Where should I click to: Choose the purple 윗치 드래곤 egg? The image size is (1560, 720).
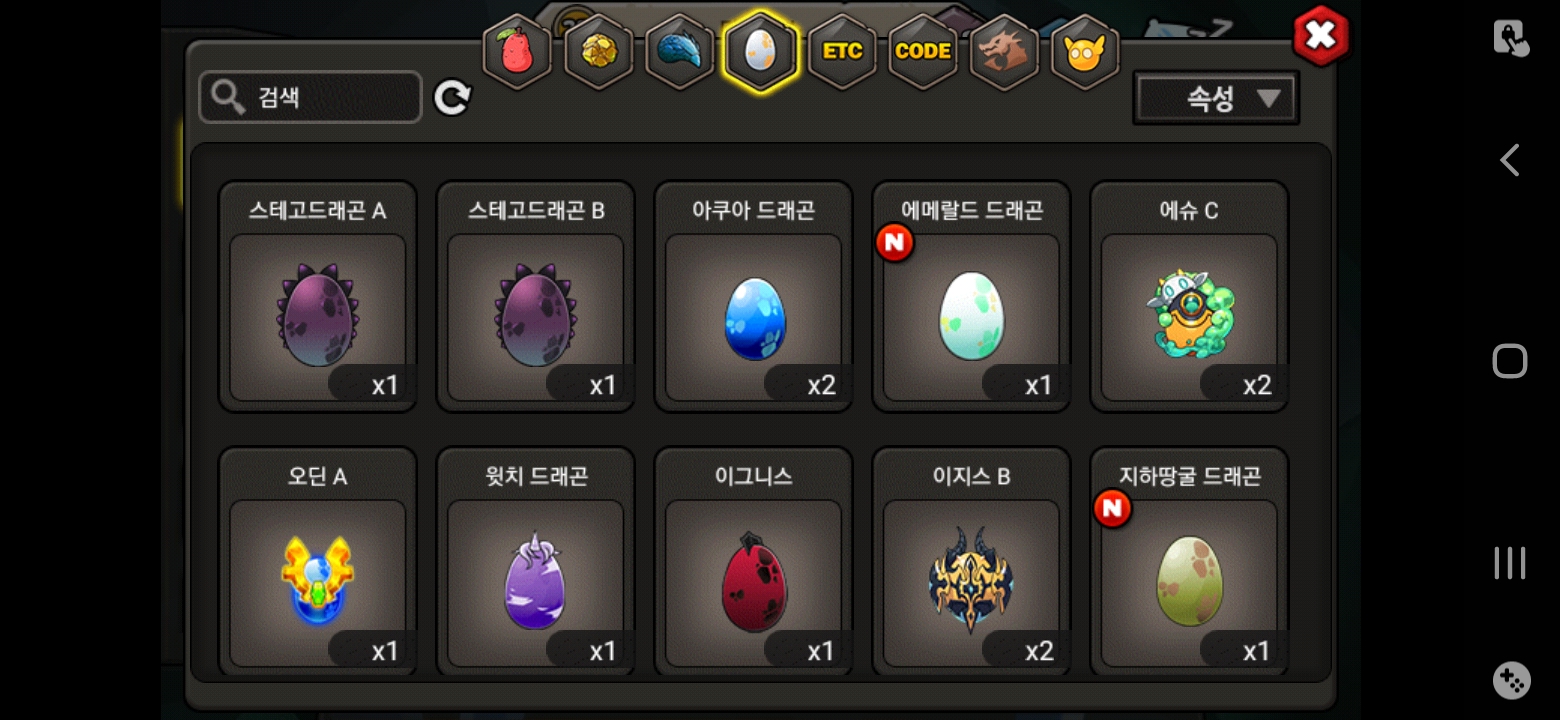[x=536, y=562]
